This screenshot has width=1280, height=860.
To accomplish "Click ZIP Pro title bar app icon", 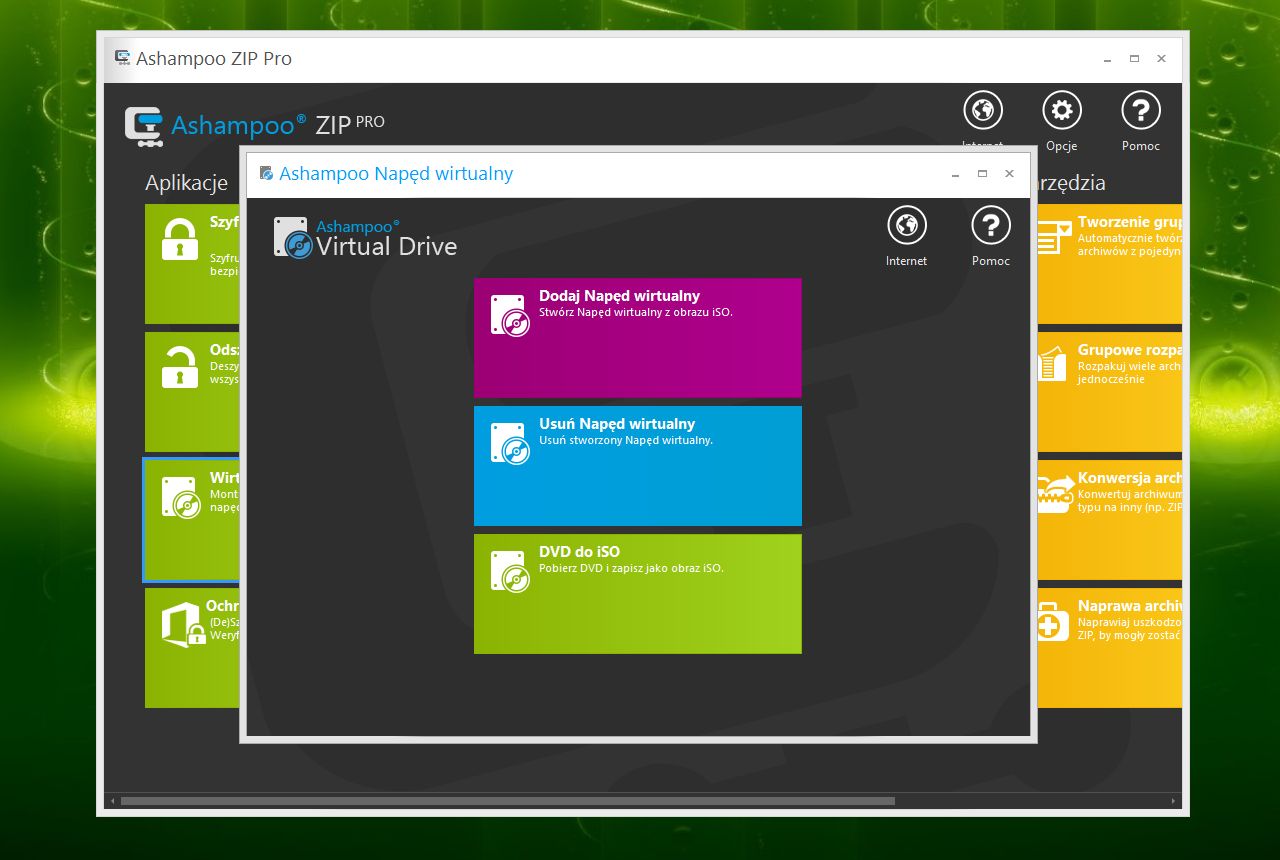I will coord(123,58).
